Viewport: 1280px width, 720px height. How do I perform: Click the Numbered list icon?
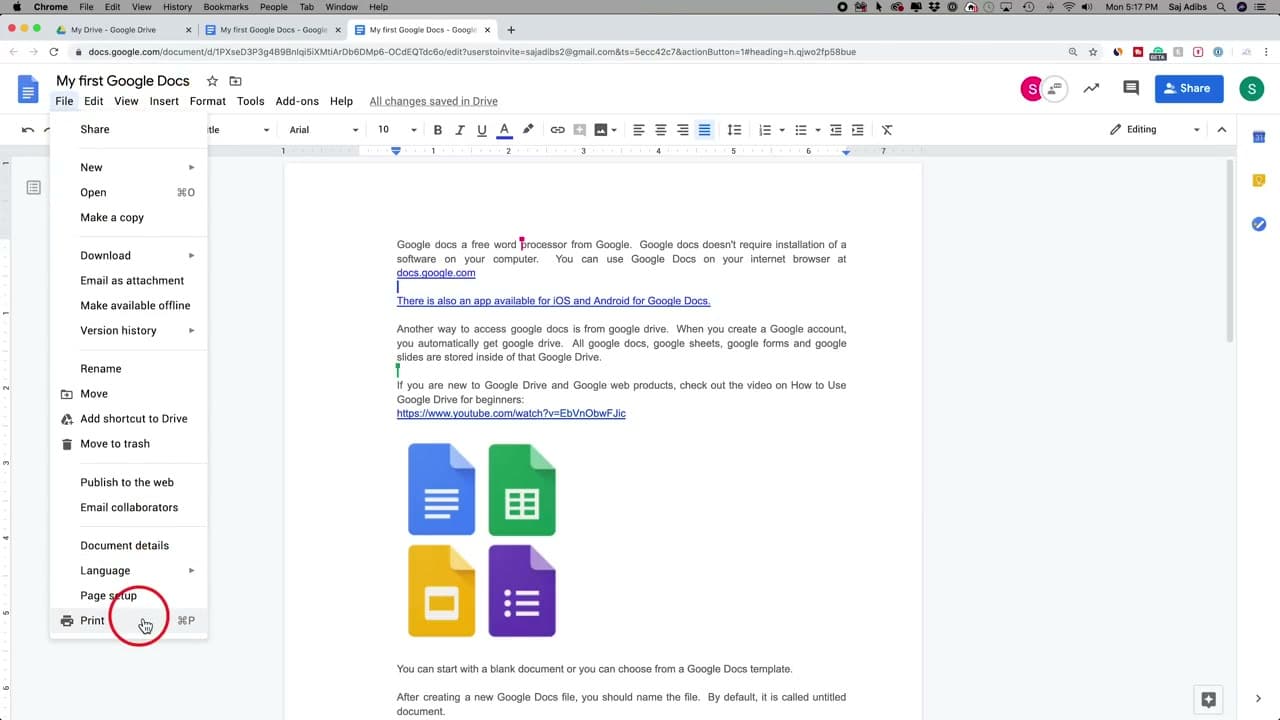[765, 130]
